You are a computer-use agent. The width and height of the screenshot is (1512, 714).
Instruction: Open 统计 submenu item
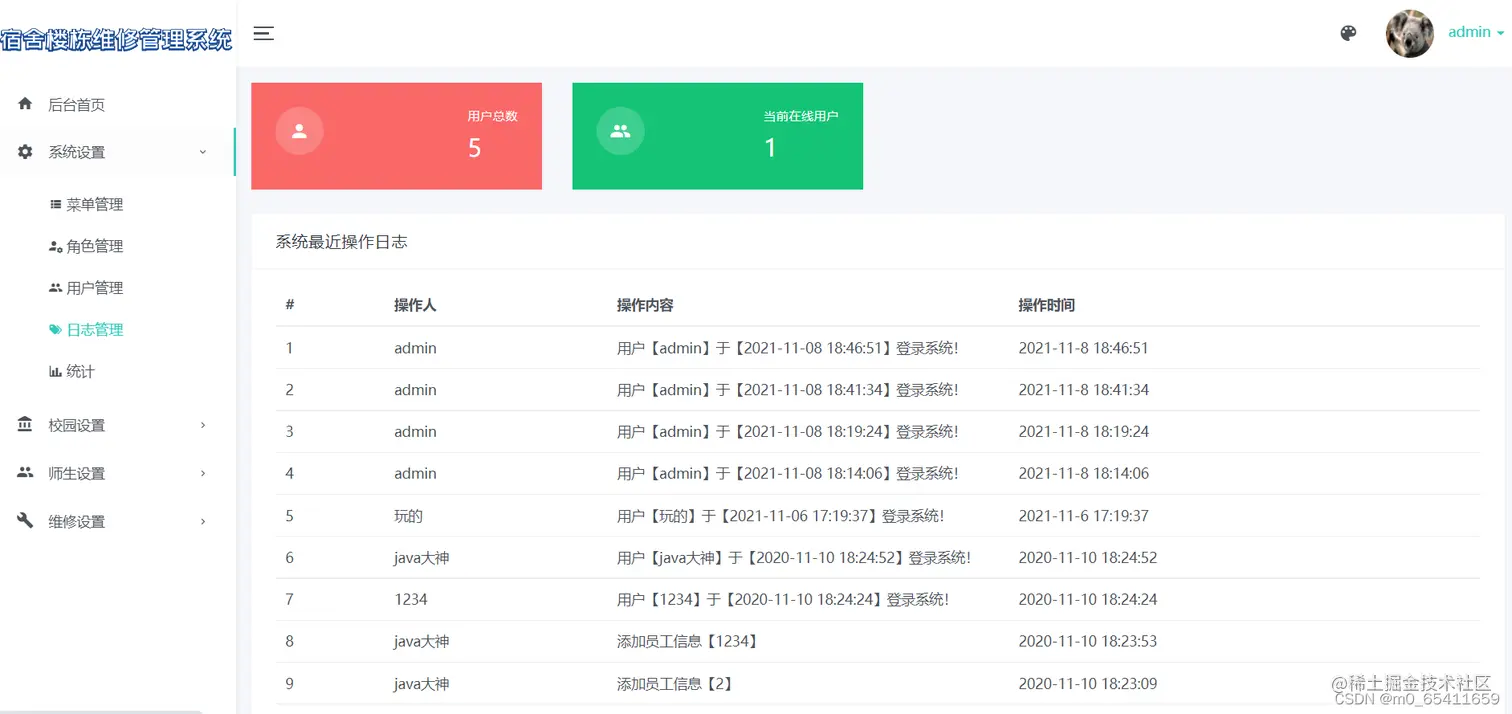81,372
